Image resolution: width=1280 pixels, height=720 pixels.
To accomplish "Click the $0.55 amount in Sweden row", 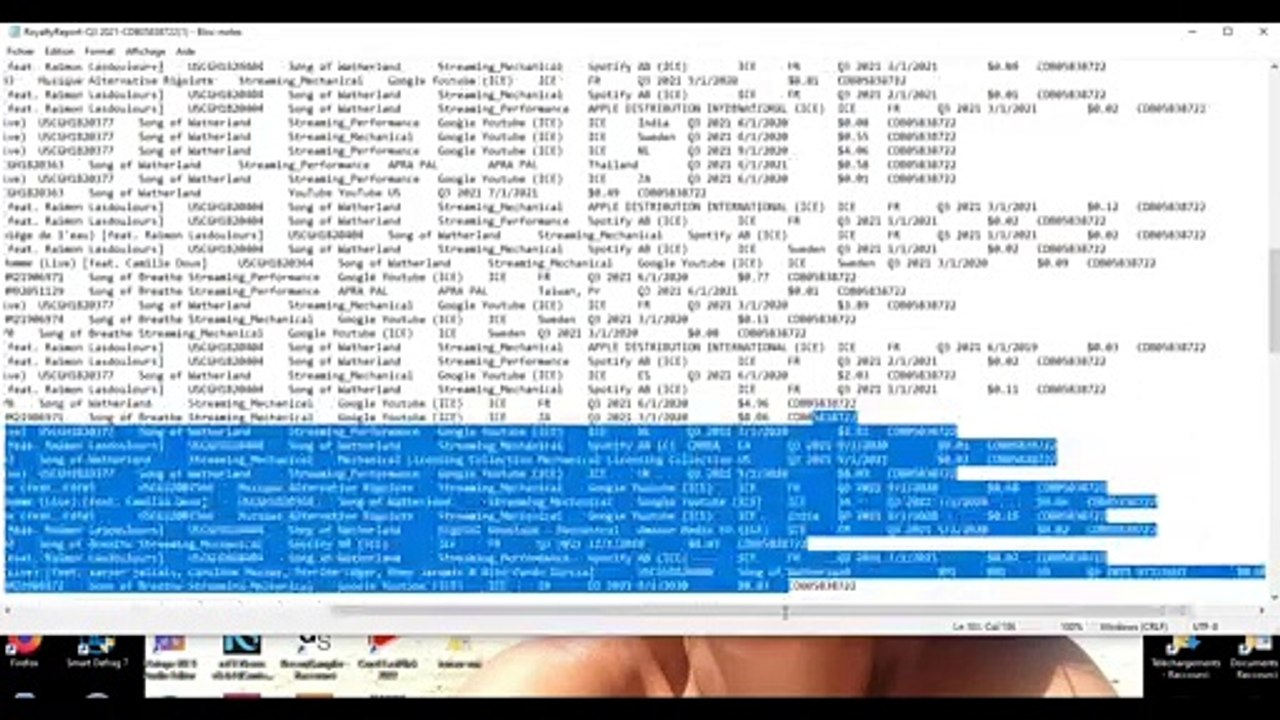I will [x=852, y=137].
